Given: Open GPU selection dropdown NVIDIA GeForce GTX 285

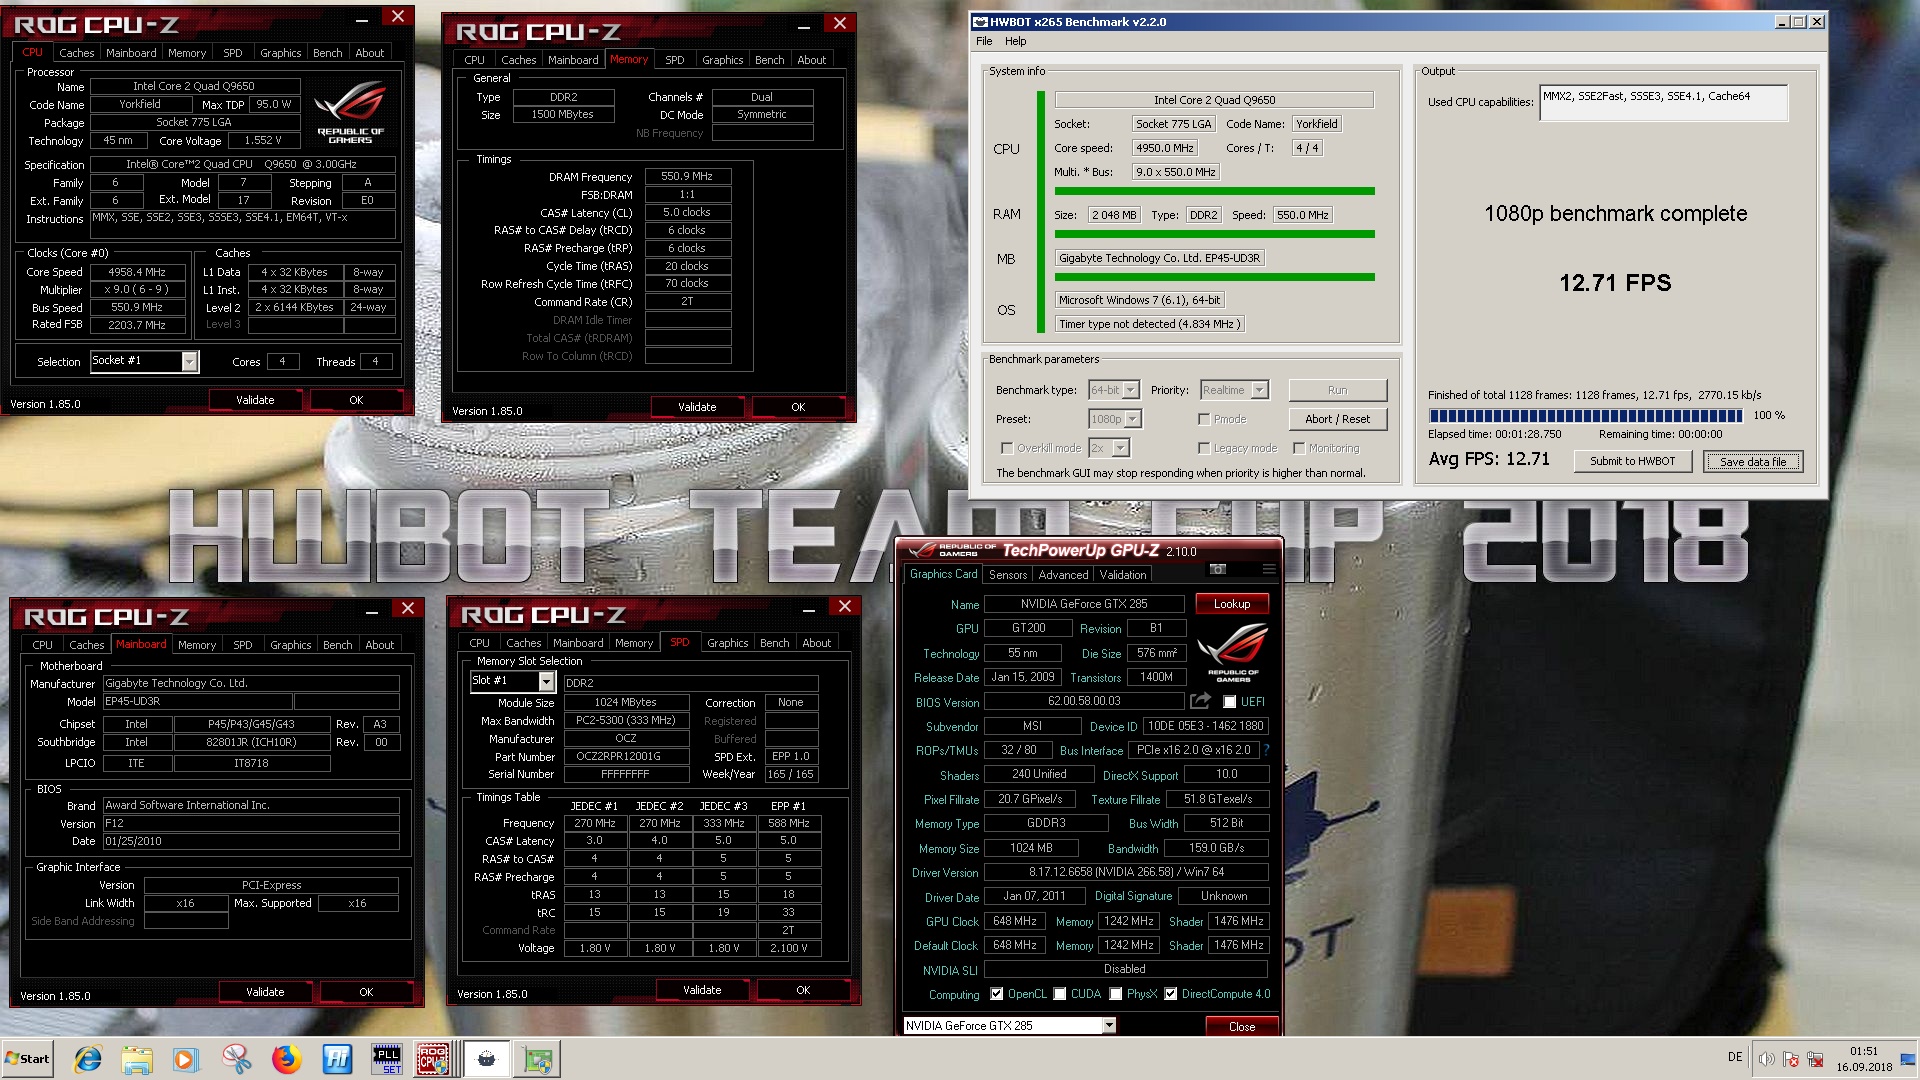Looking at the screenshot, I should point(1009,1025).
